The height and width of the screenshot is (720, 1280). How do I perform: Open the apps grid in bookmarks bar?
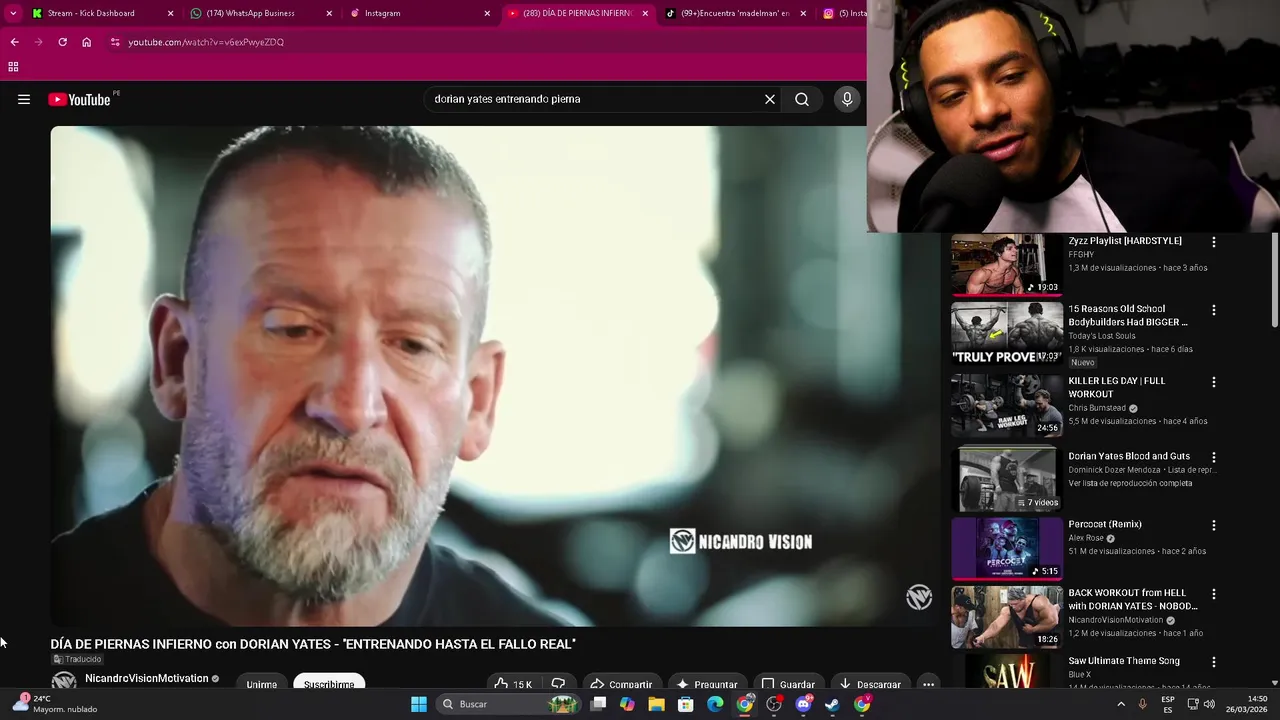tap(13, 67)
